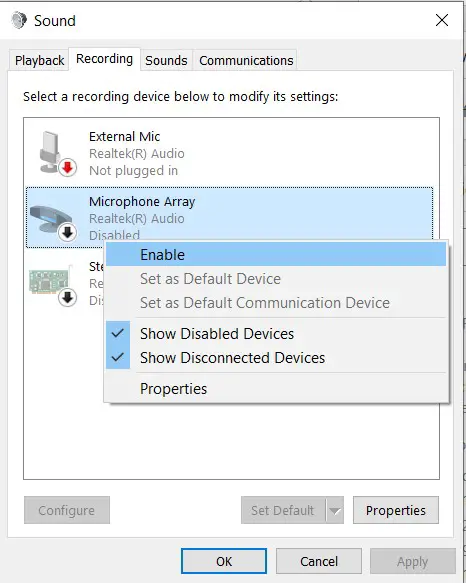The height and width of the screenshot is (583, 466).
Task: Click the OK button
Action: 224,561
